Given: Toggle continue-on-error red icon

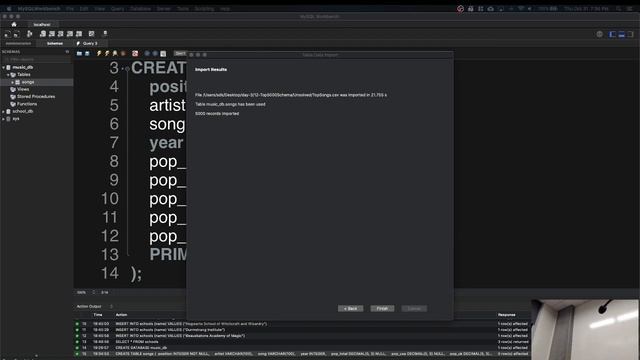Looking at the screenshot, I should point(135,53).
